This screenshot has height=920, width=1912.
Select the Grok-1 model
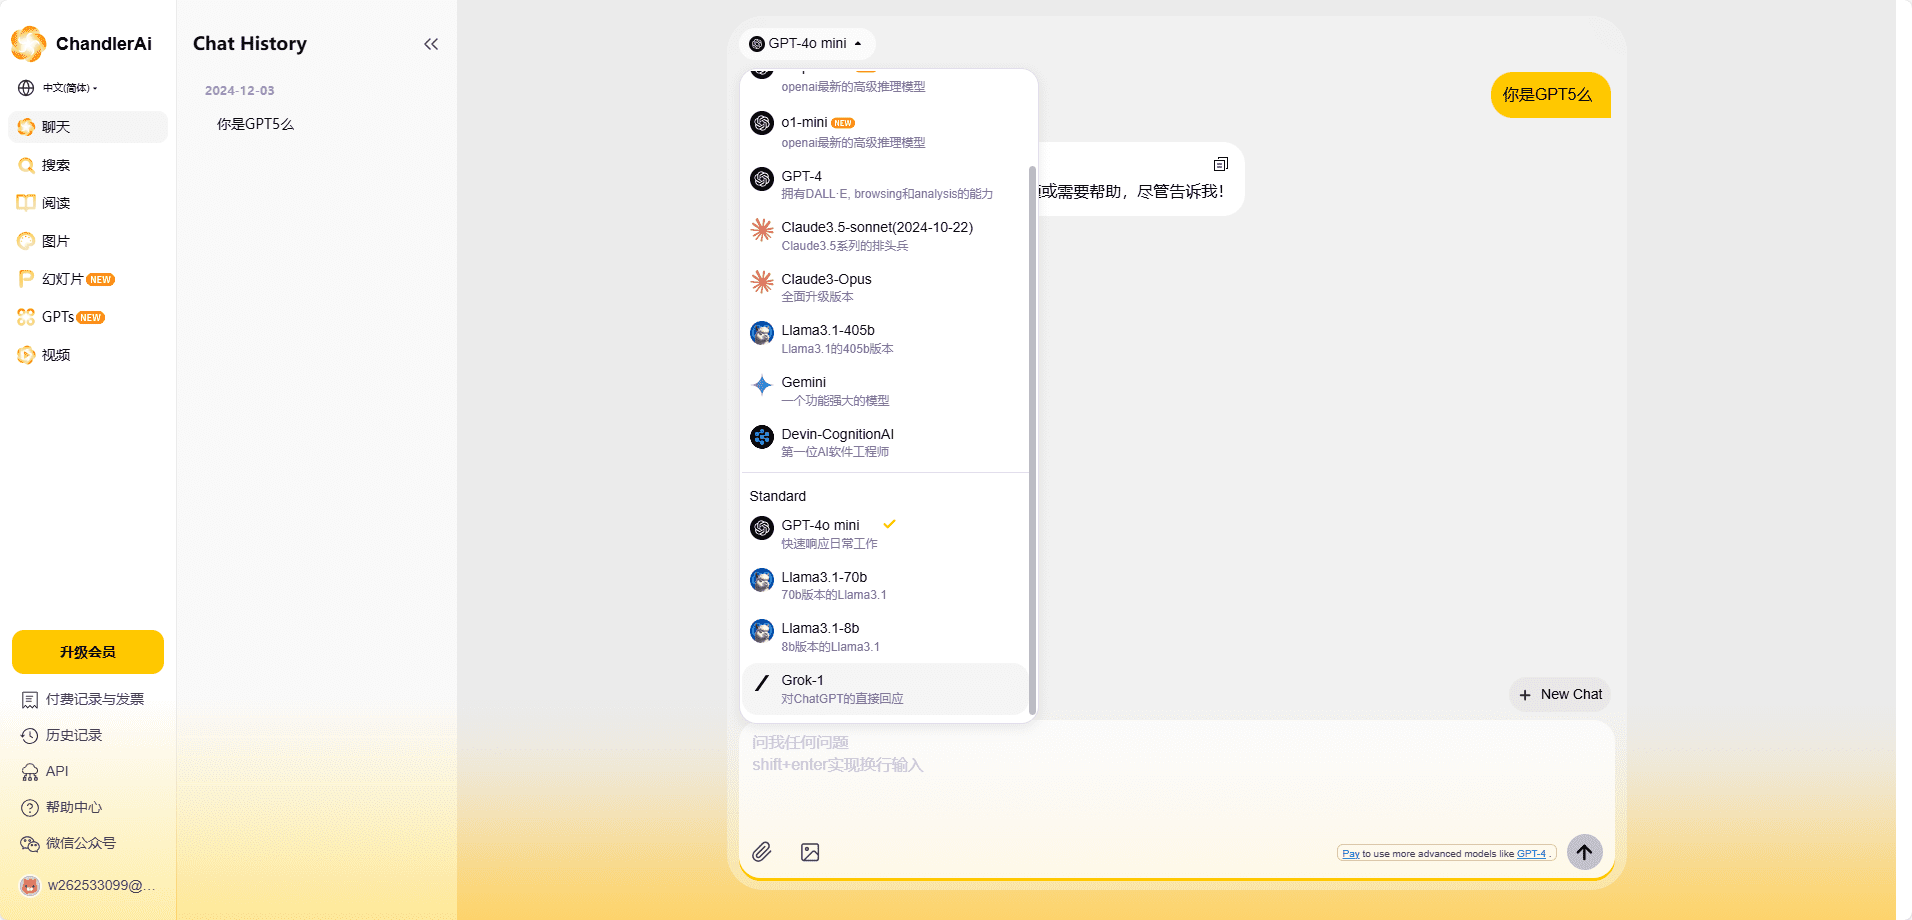point(884,689)
